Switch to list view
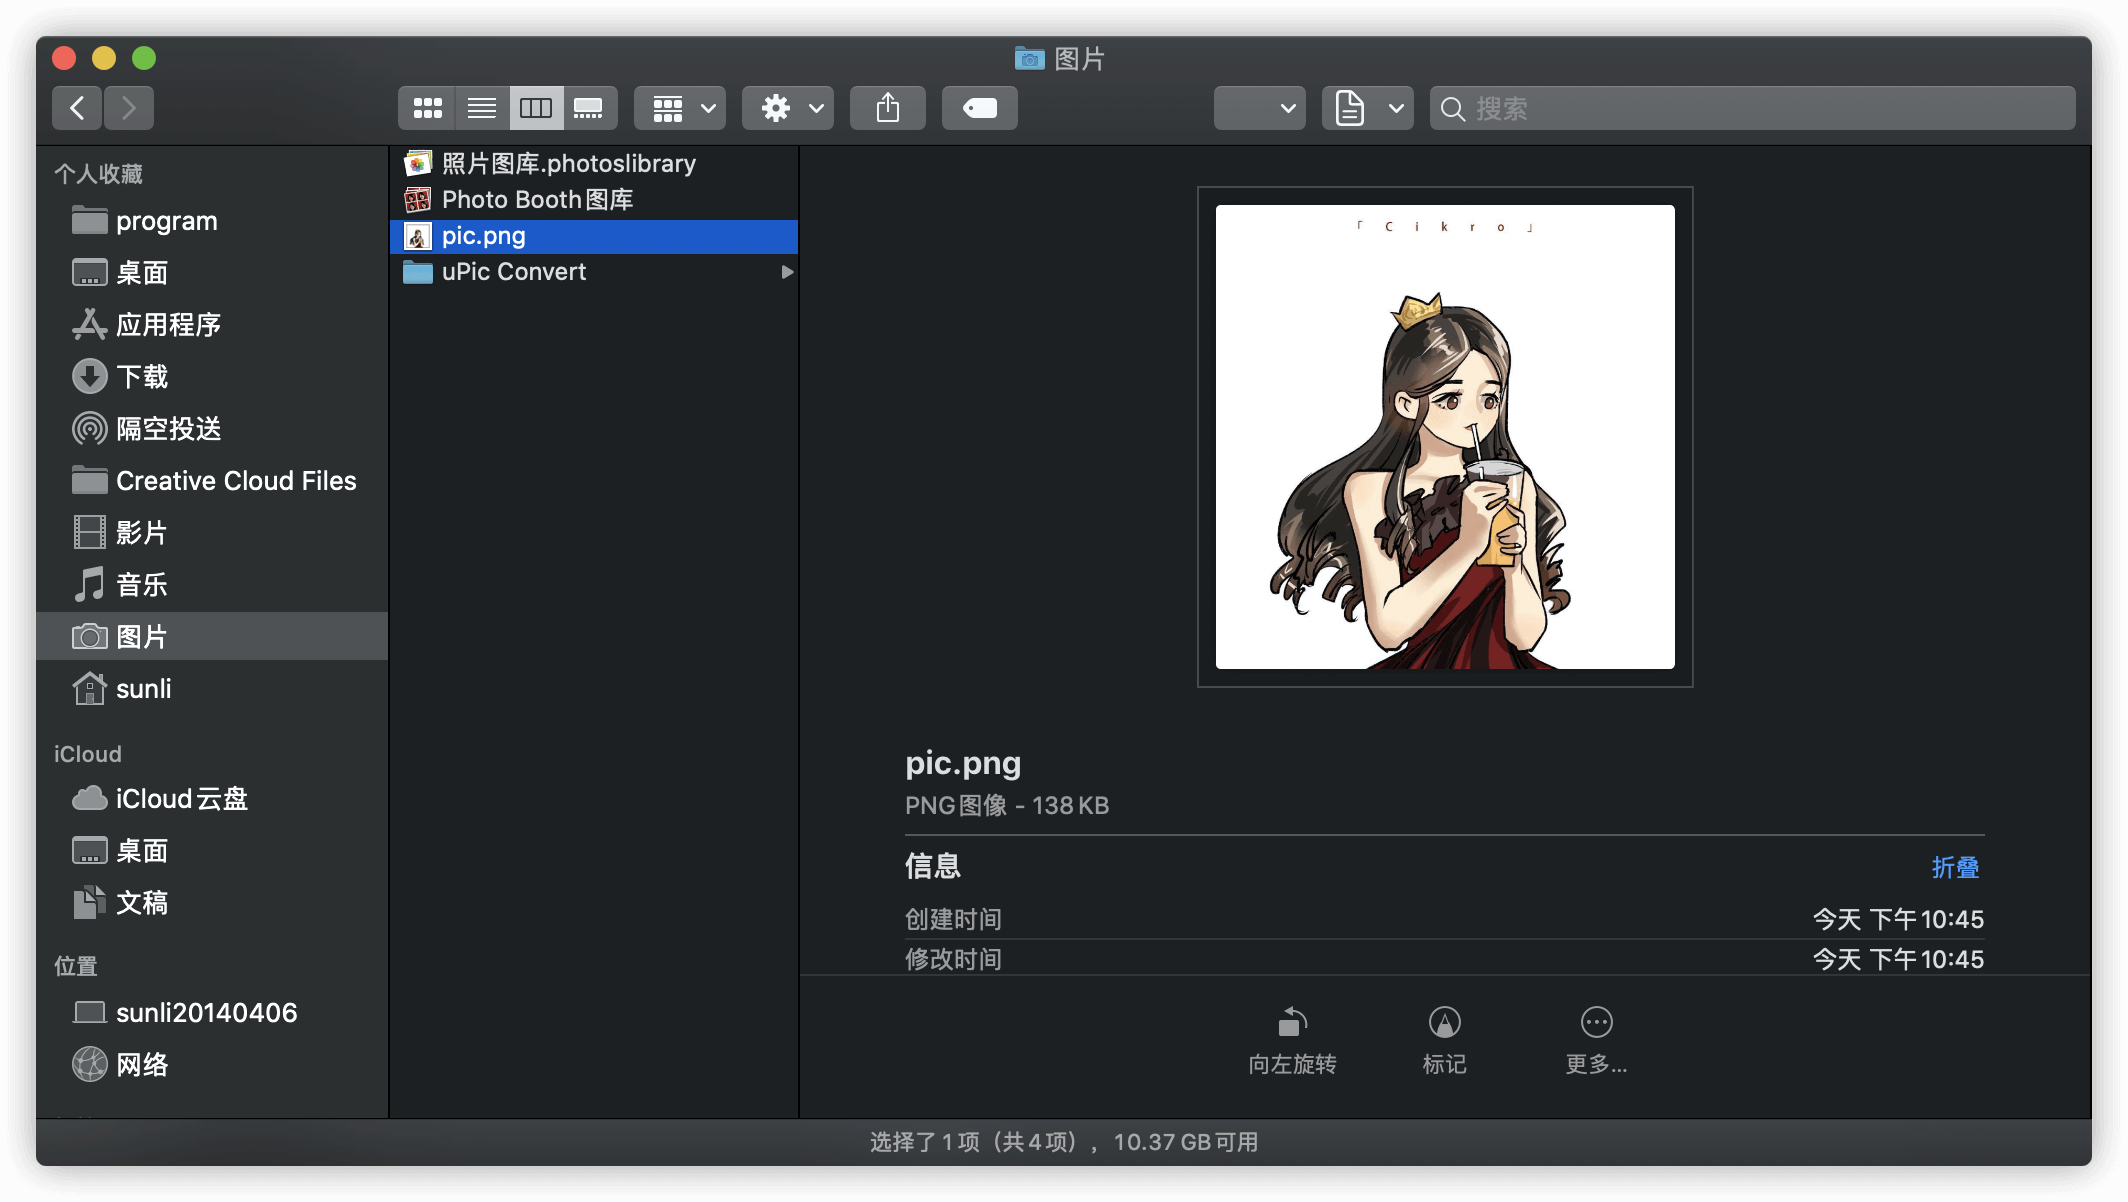Screen dimensions: 2128x1202 point(482,108)
